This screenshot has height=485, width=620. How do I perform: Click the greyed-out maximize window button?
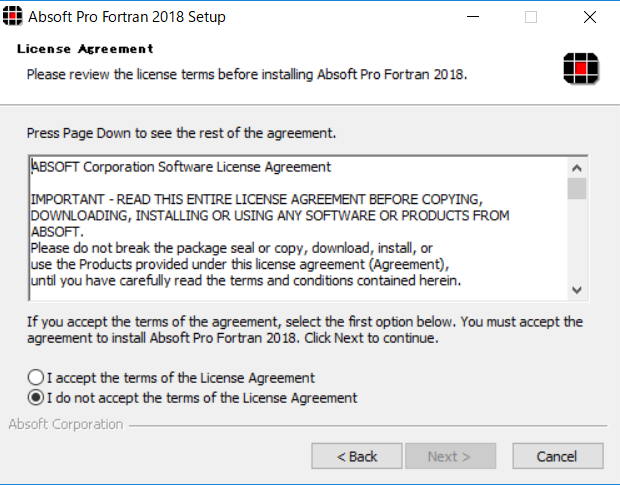(531, 17)
